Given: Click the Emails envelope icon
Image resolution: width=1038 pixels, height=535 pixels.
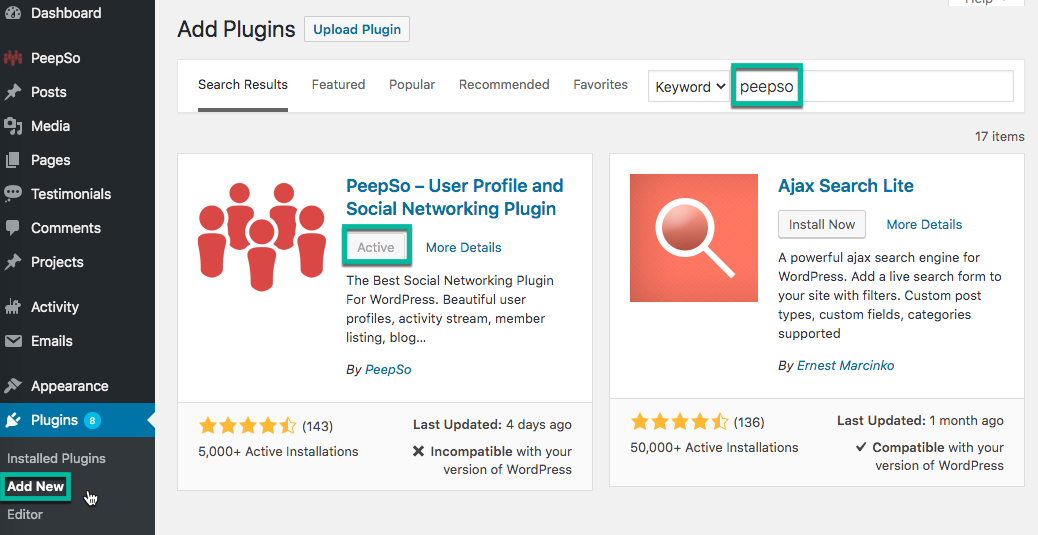Looking at the screenshot, I should point(13,341).
